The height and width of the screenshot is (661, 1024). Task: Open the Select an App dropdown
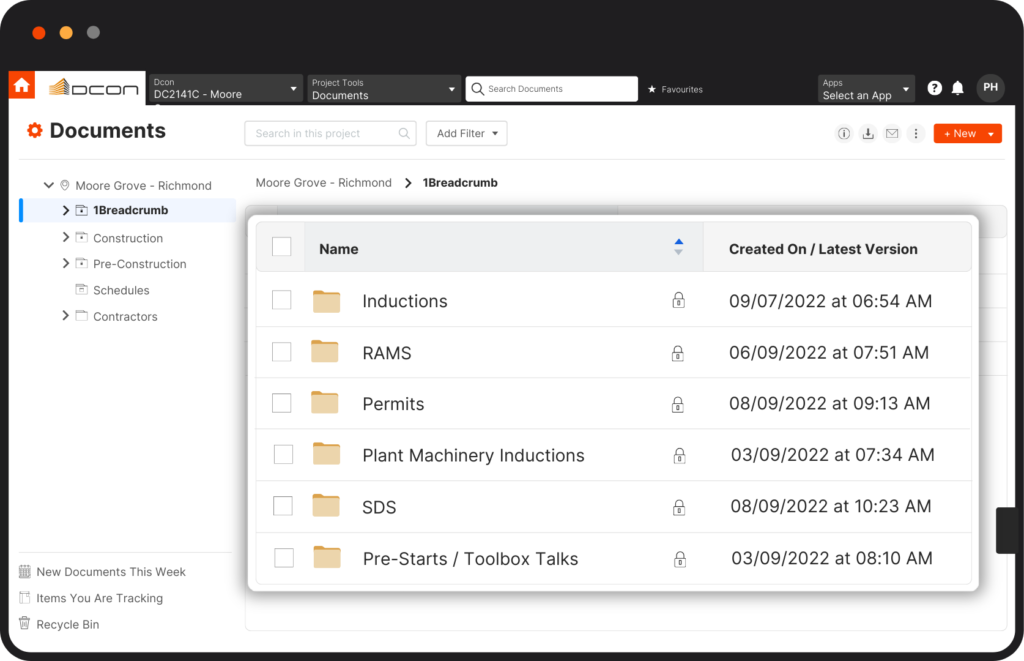click(866, 89)
